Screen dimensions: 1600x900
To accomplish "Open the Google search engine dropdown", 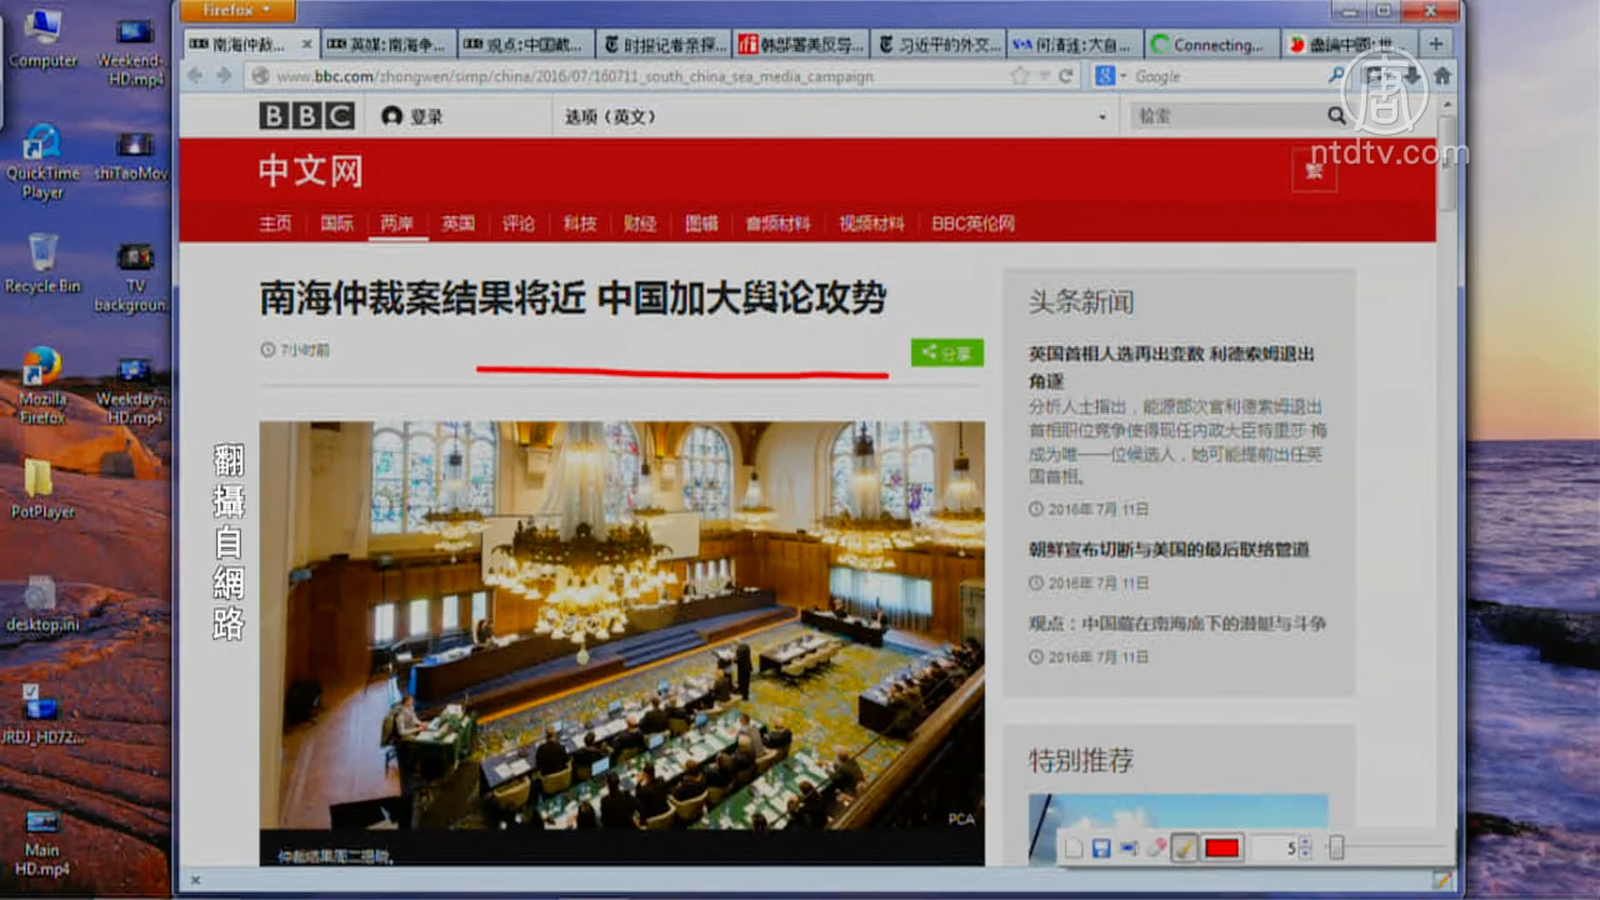I will (x=1110, y=76).
